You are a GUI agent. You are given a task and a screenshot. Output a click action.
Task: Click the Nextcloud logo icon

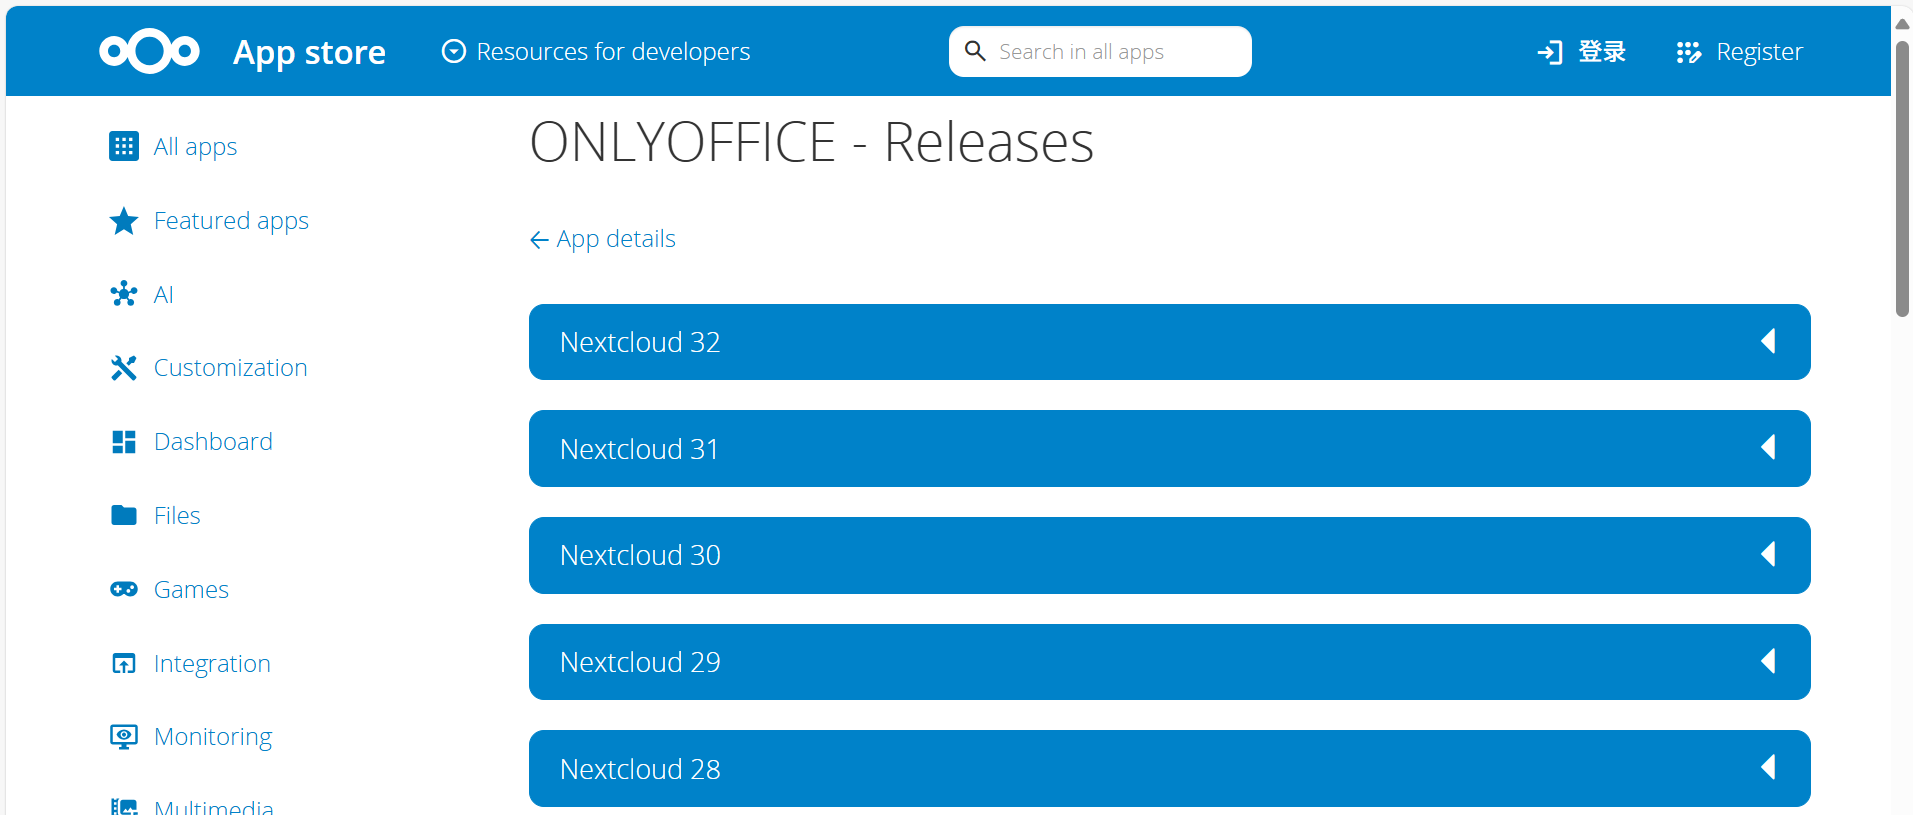pyautogui.click(x=149, y=51)
